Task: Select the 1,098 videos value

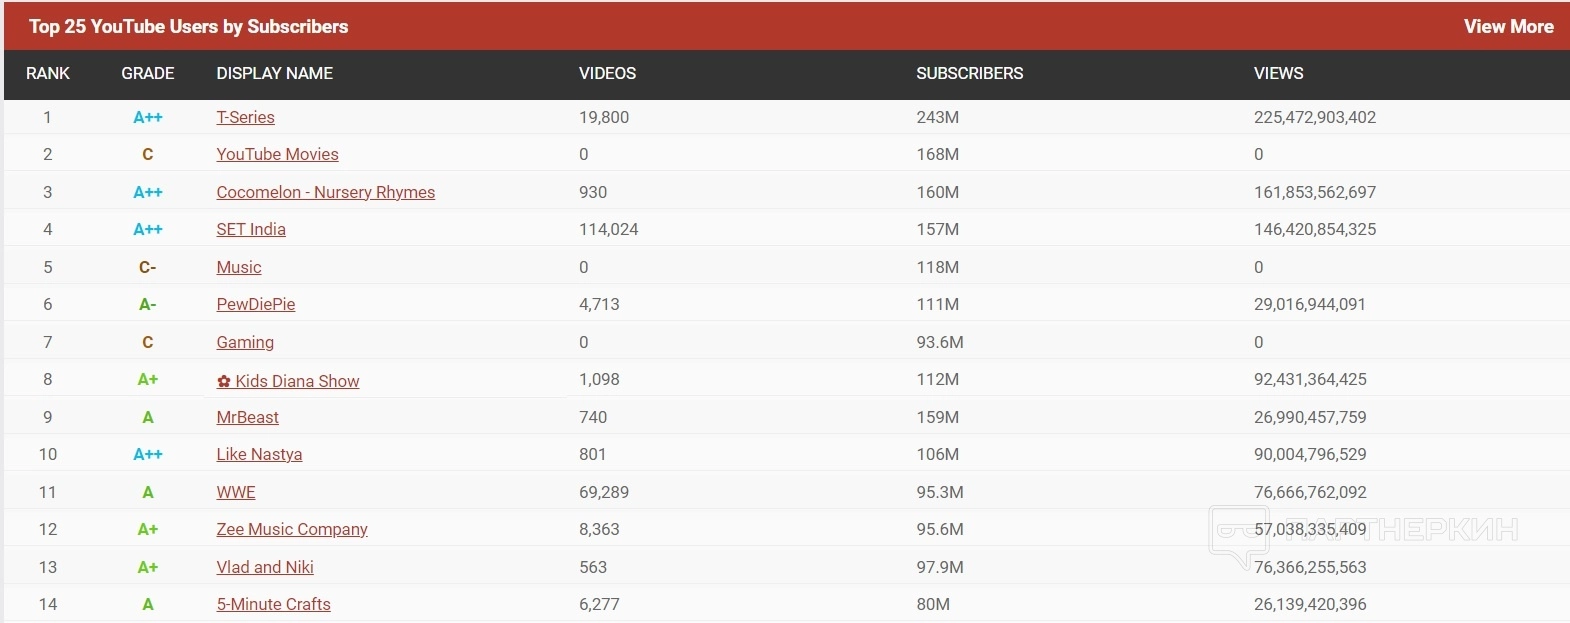Action: coord(599,379)
